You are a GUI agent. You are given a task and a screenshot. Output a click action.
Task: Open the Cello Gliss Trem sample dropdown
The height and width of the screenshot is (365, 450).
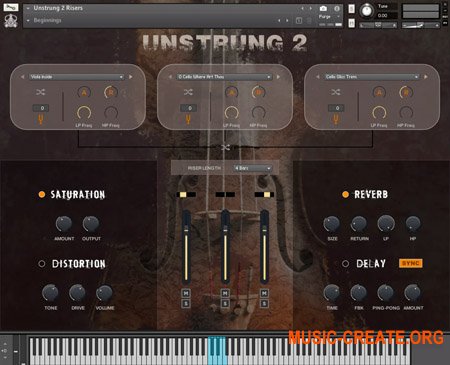click(x=372, y=77)
